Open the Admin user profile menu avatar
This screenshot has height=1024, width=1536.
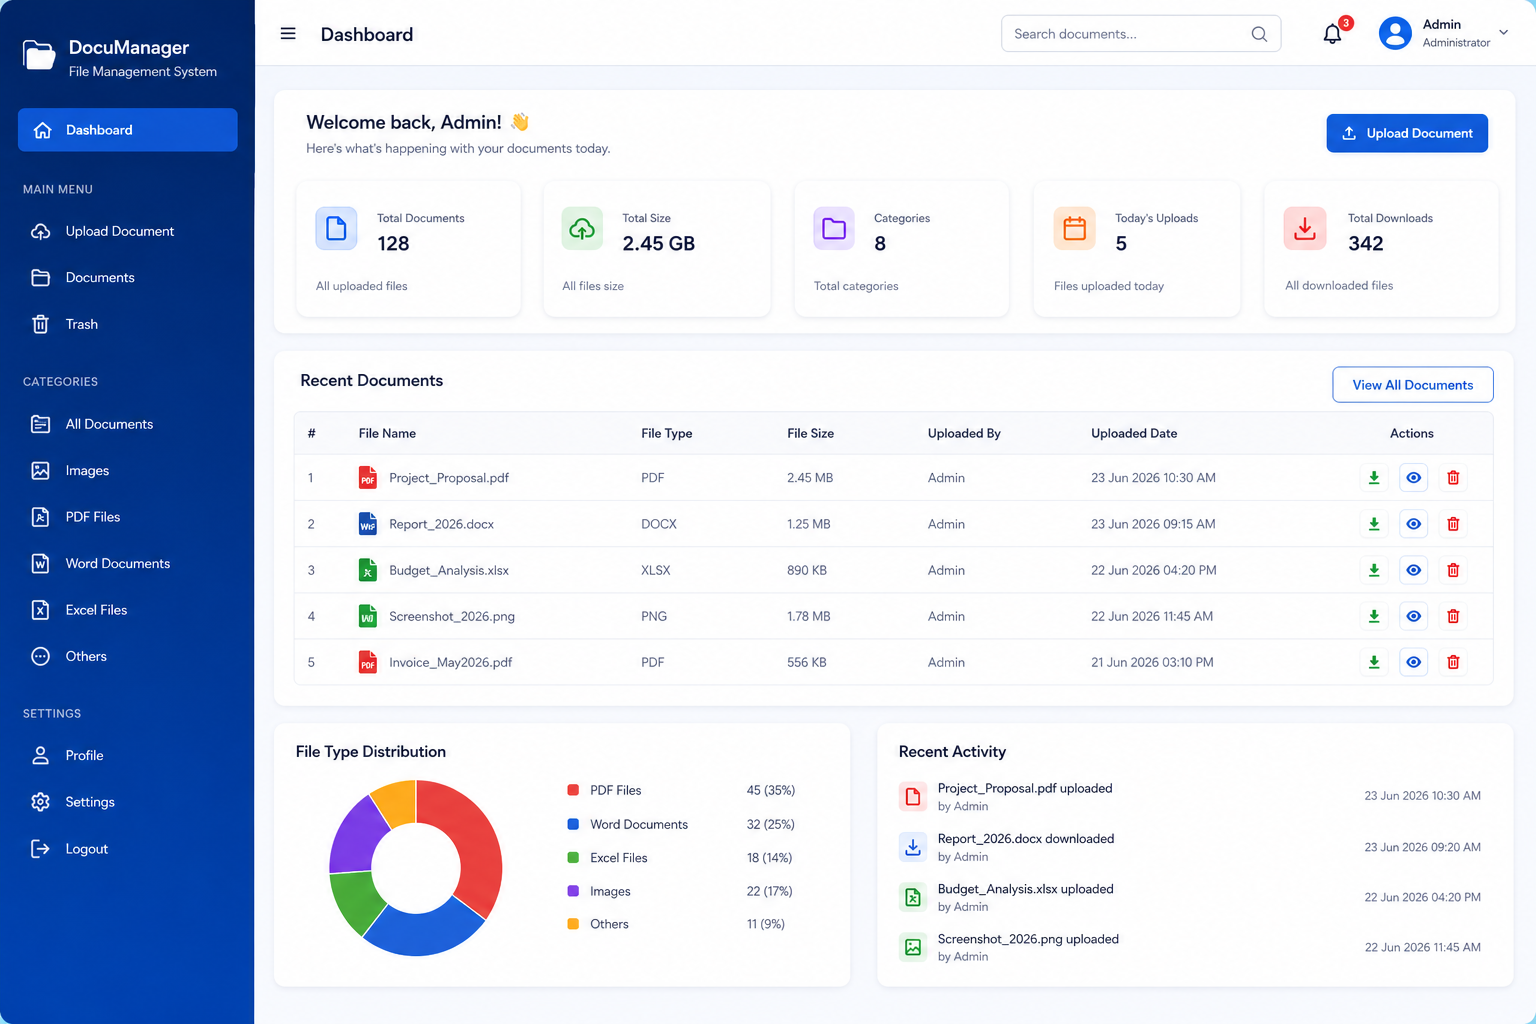pos(1395,33)
